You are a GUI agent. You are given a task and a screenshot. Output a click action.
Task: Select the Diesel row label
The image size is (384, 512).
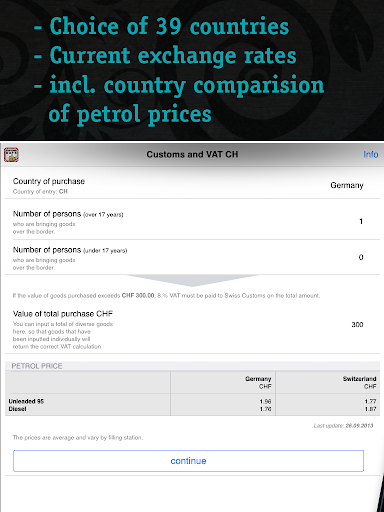click(x=17, y=409)
